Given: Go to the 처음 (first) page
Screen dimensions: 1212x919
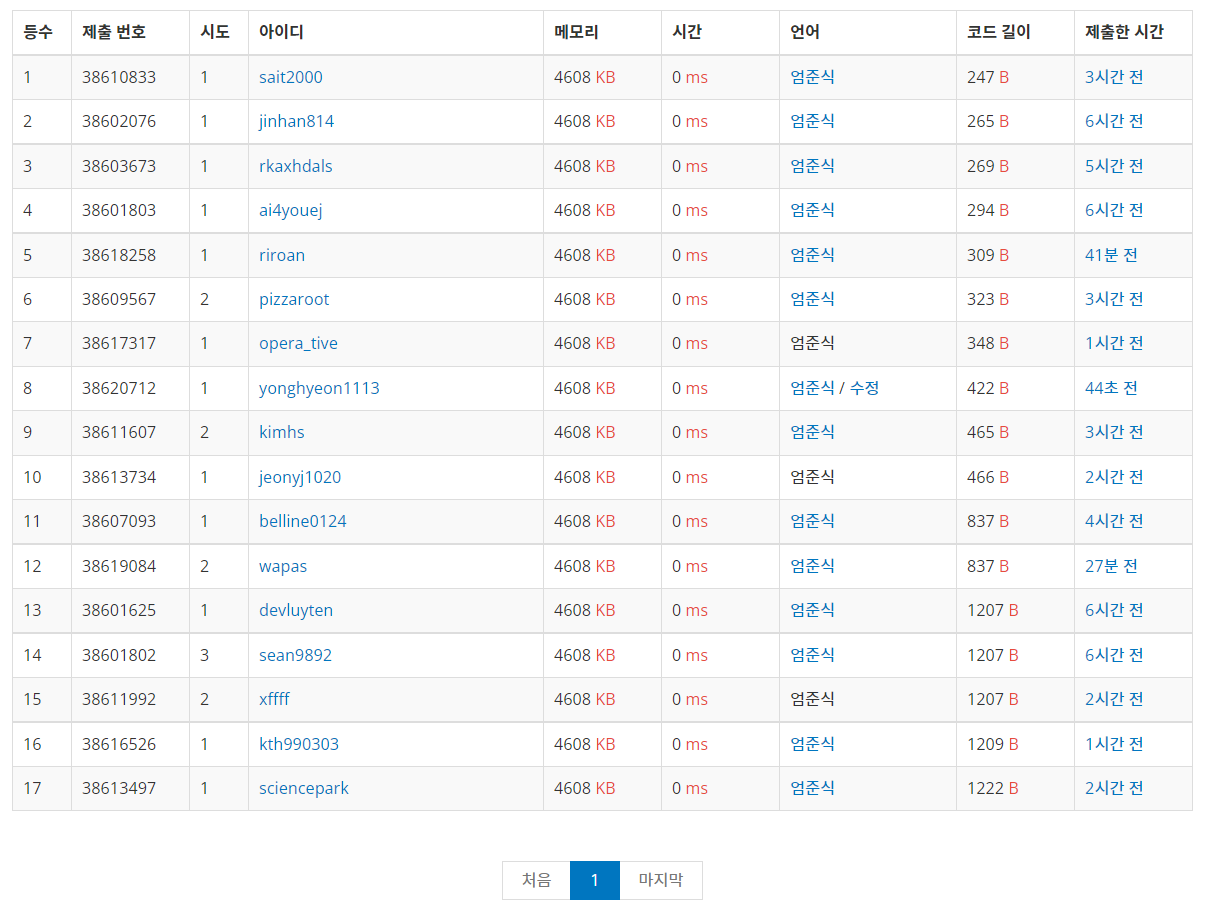Looking at the screenshot, I should 536,880.
